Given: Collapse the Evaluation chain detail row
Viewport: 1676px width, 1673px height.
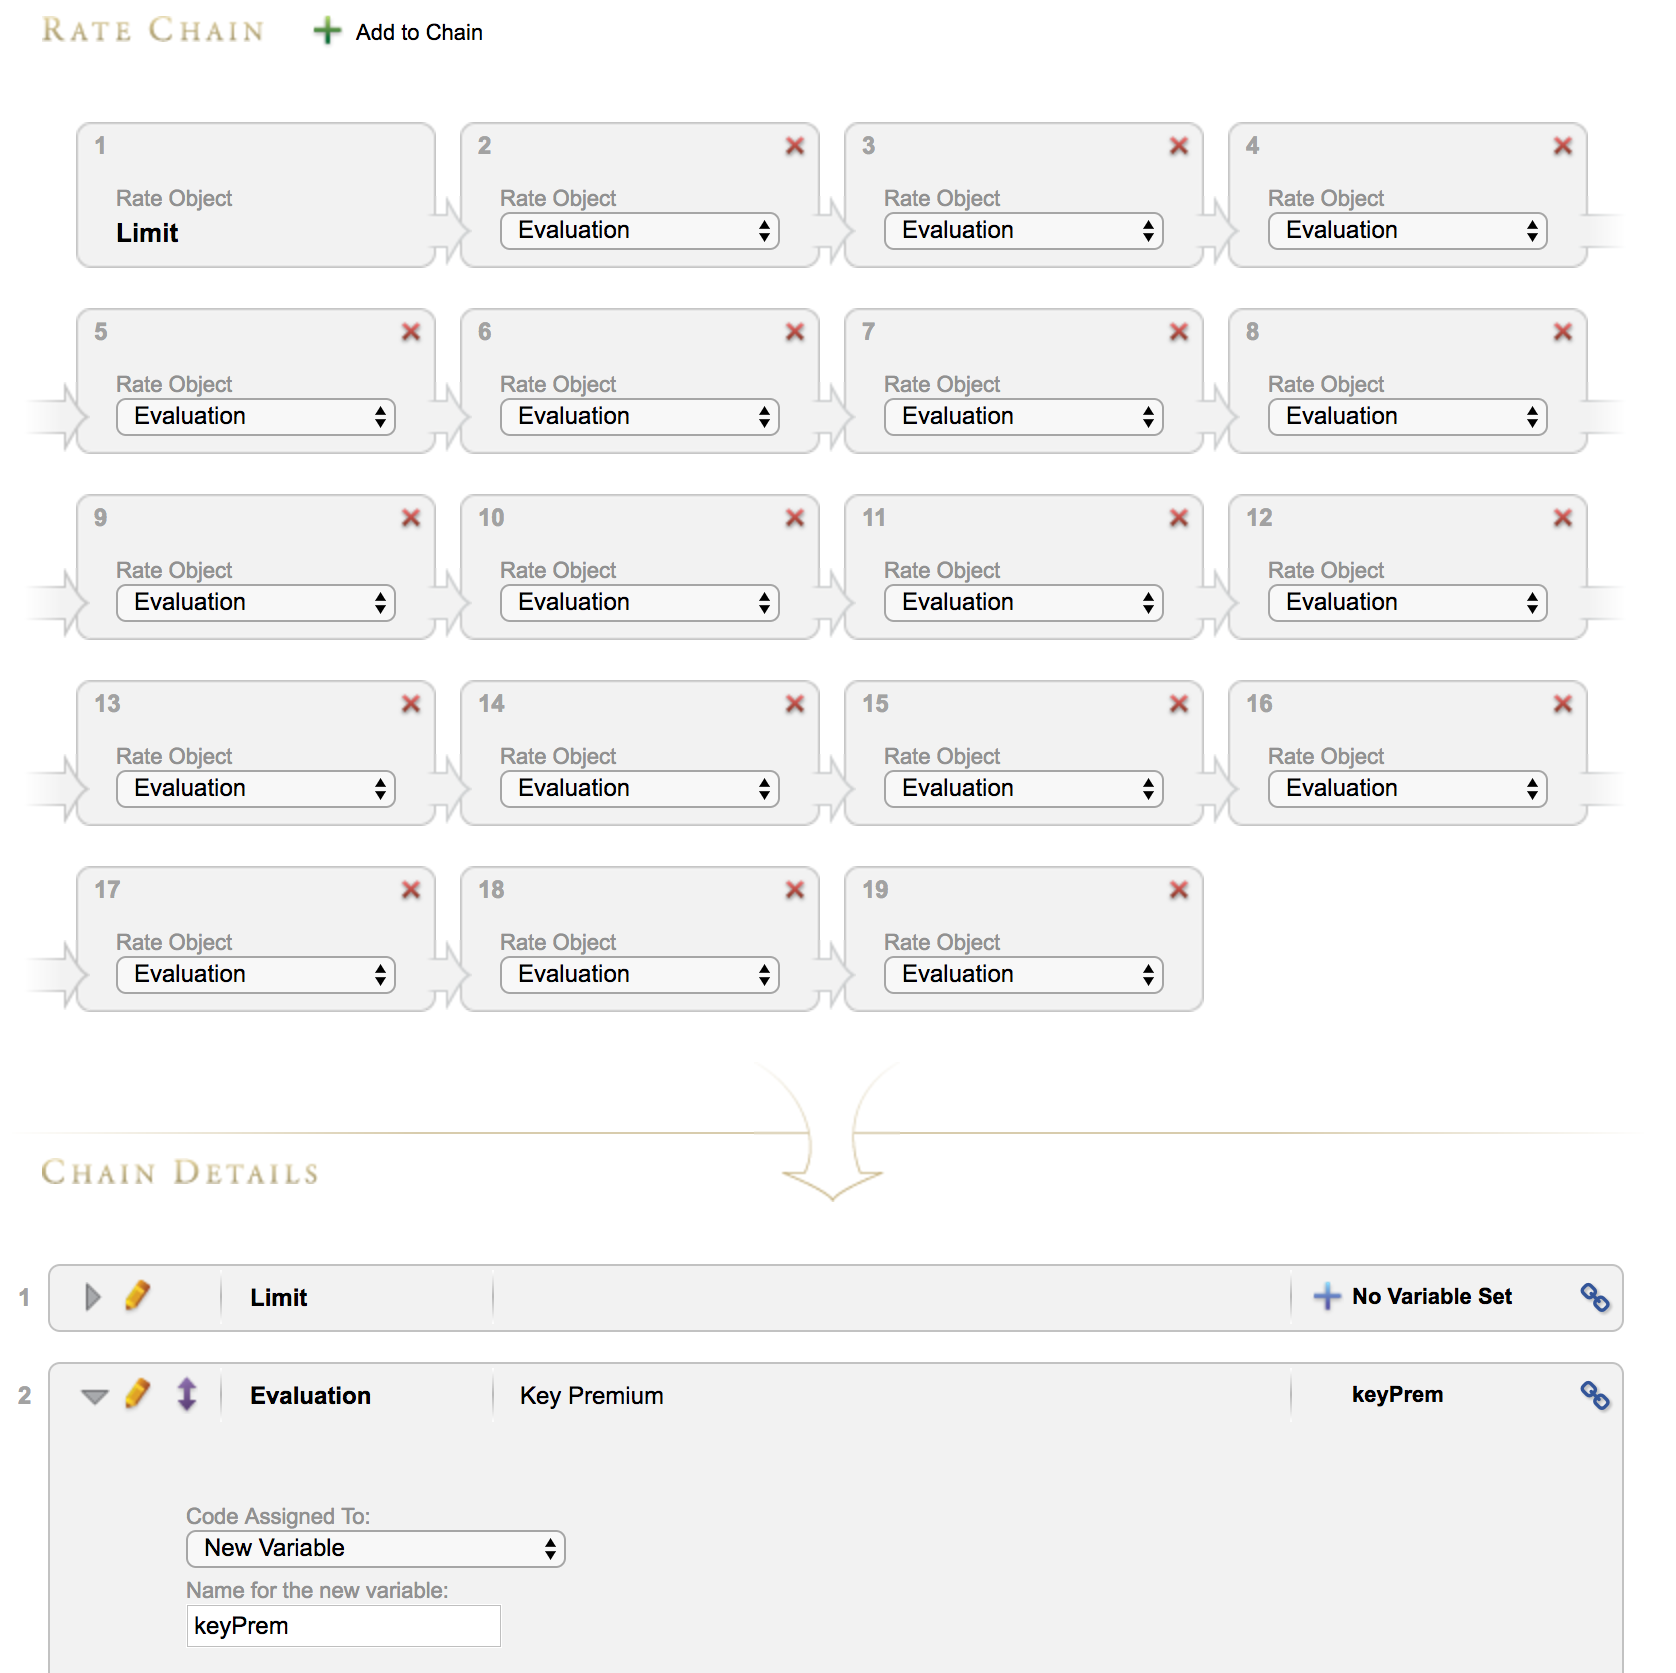Looking at the screenshot, I should 95,1396.
